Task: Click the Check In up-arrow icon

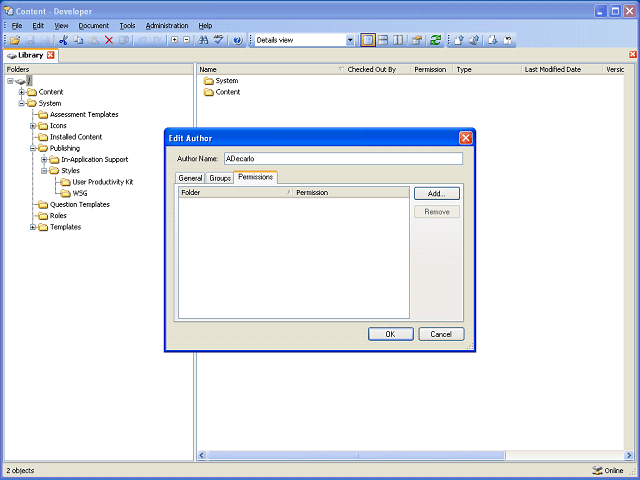Action: (459, 40)
